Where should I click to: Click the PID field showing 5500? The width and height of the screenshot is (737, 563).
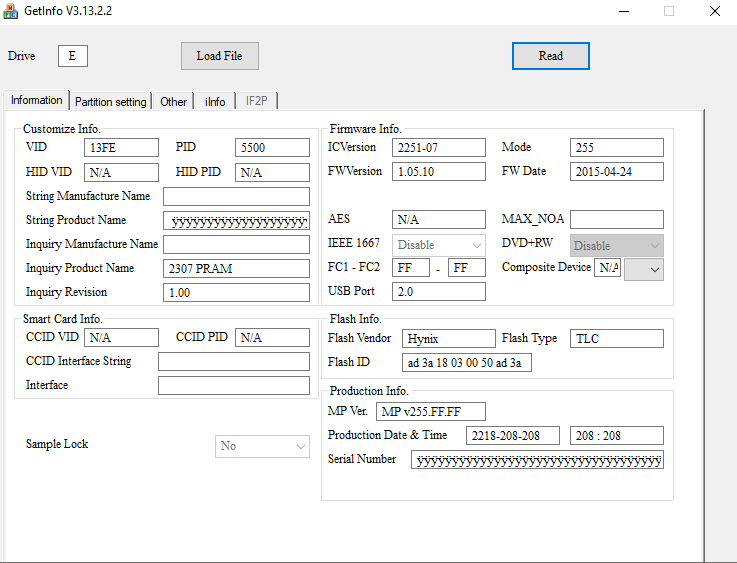point(272,148)
